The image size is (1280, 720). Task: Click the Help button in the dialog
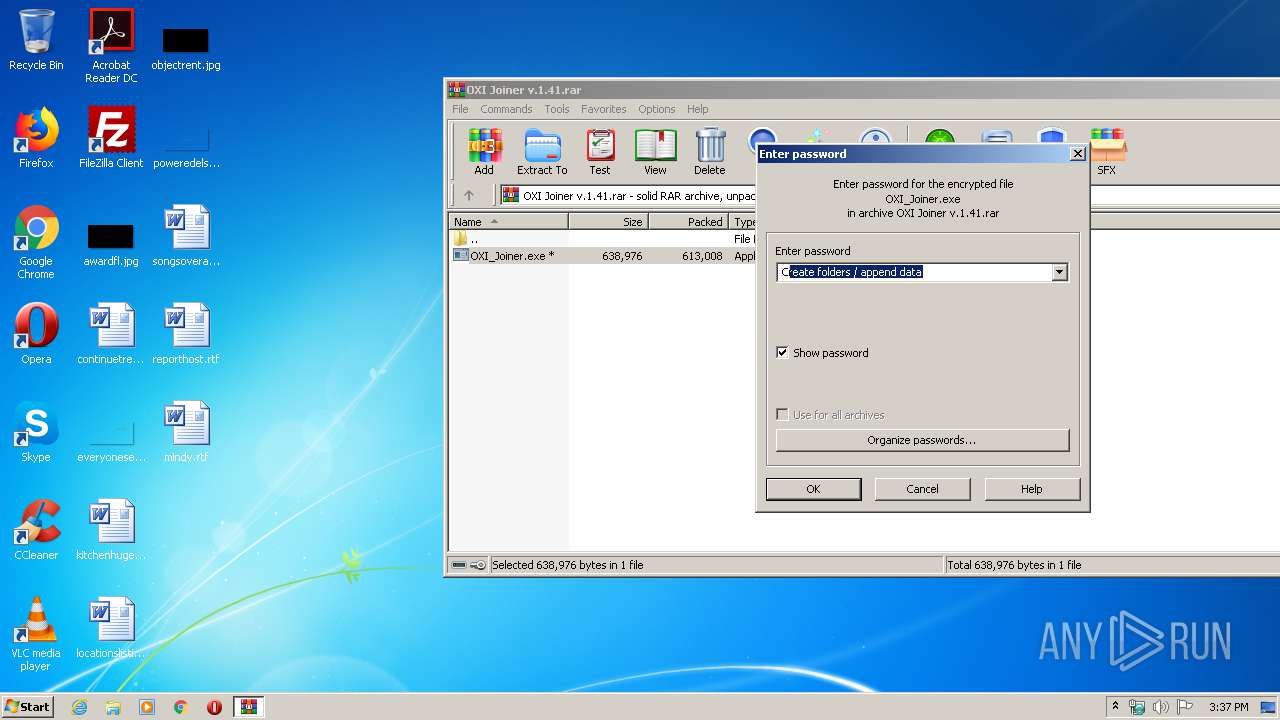[1032, 489]
